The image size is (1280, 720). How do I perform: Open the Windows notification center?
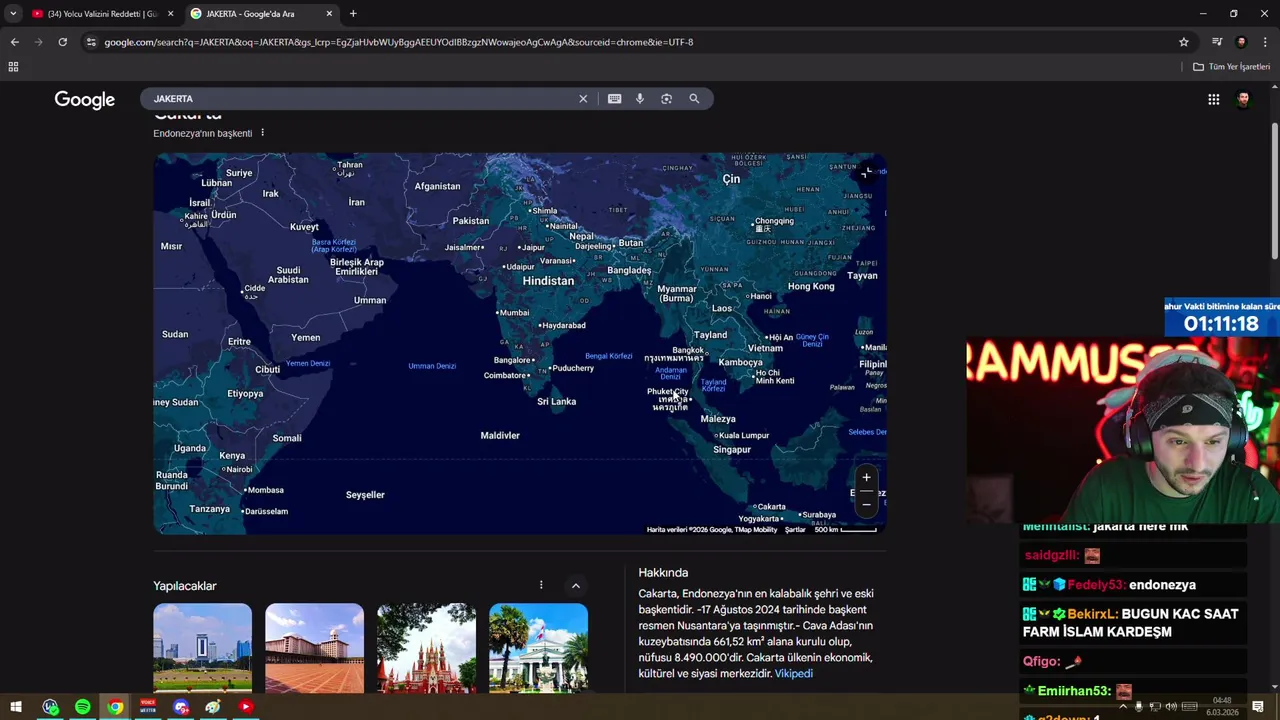1258,707
